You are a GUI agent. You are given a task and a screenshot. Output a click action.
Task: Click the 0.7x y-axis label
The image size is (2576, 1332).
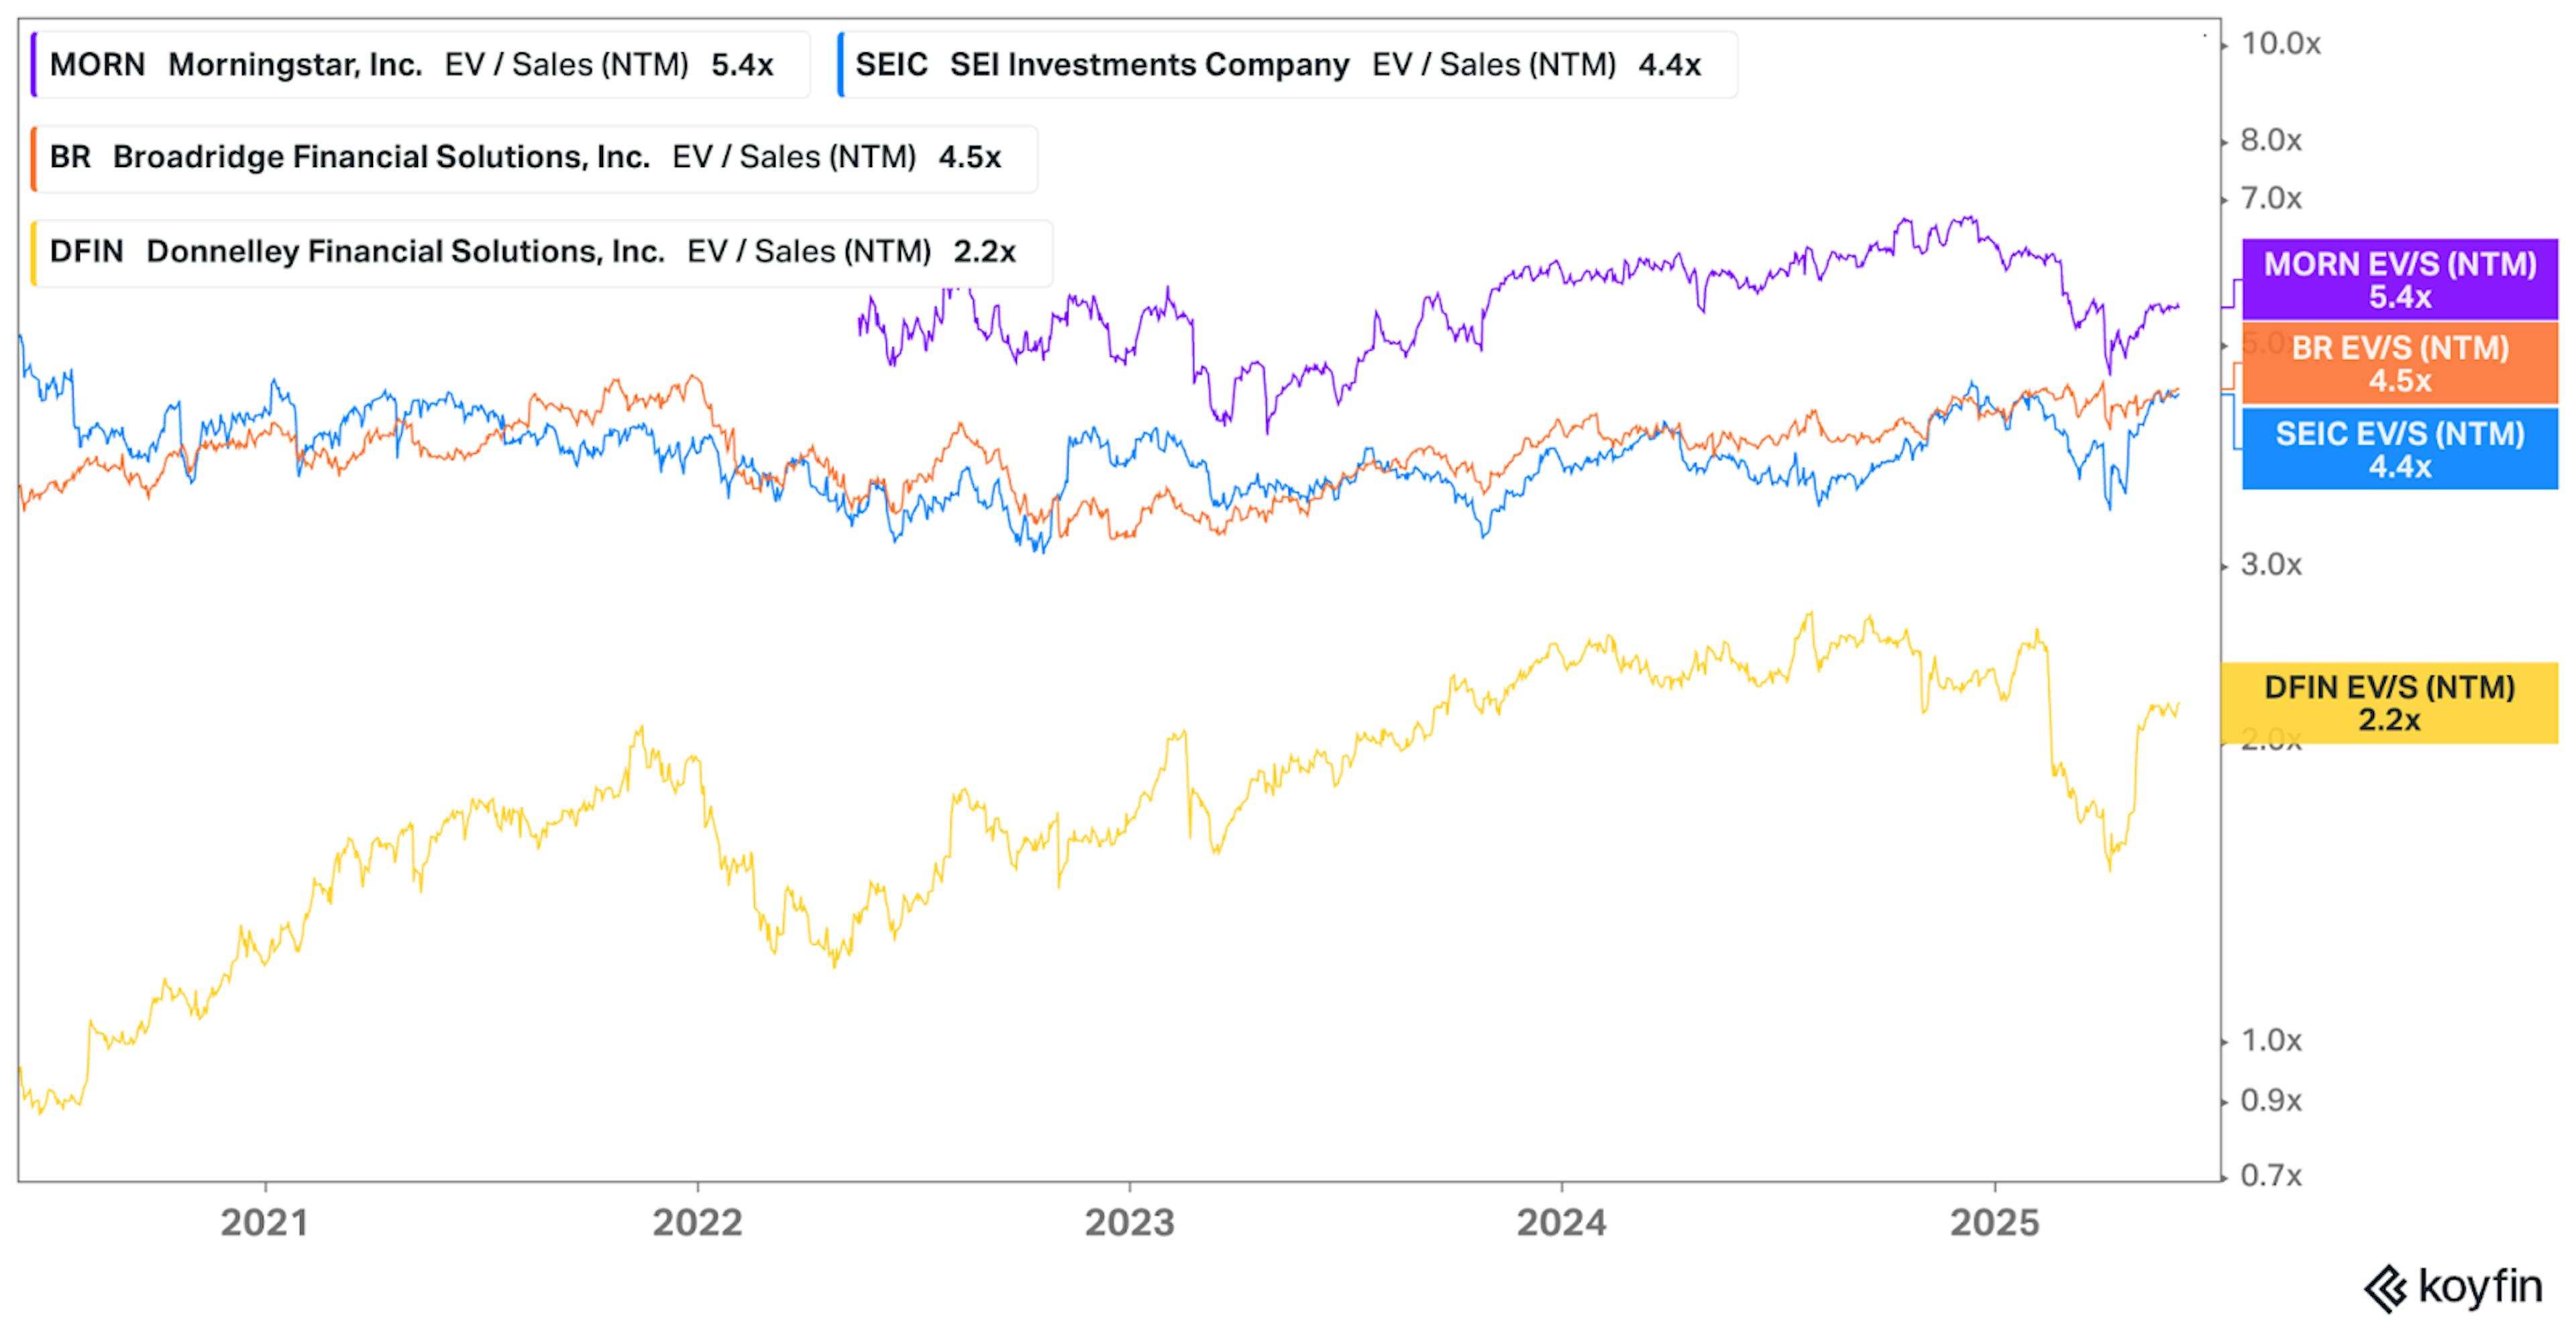(x=2271, y=1176)
